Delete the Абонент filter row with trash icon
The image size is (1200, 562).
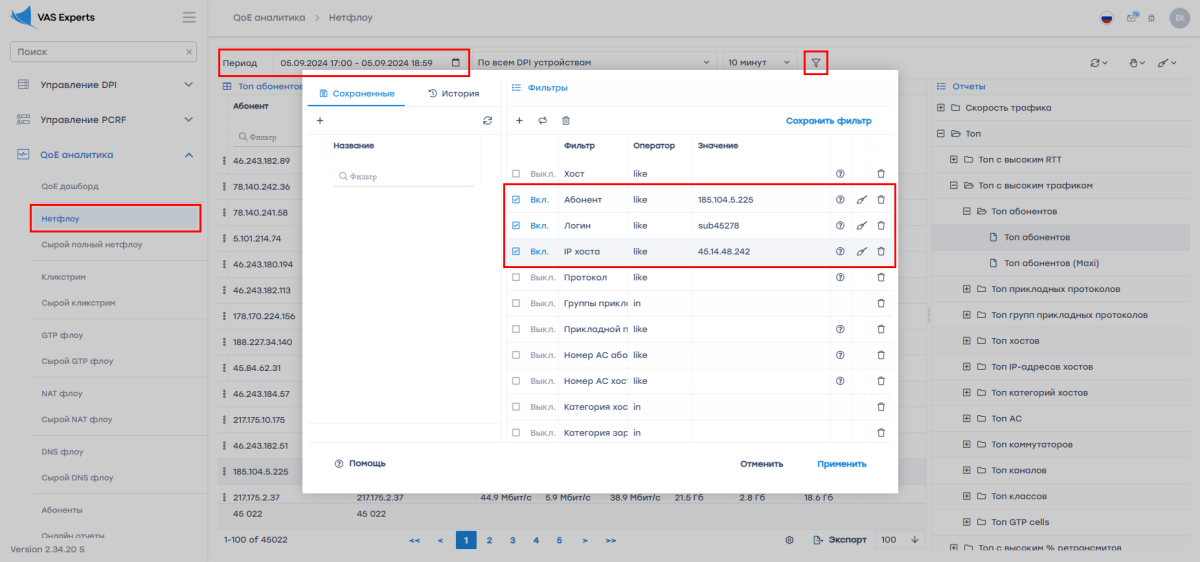pyautogui.click(x=881, y=199)
